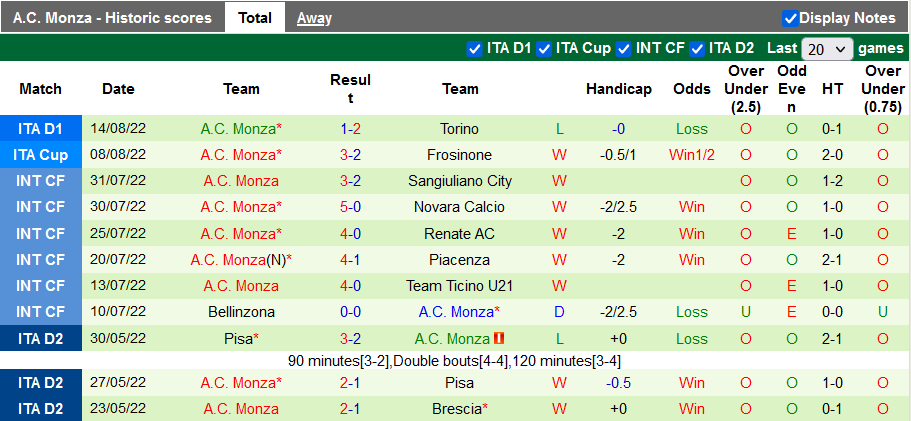Viewport: 911px width, 421px height.
Task: Disable the ITA D2 filter checkbox
Action: [697, 48]
